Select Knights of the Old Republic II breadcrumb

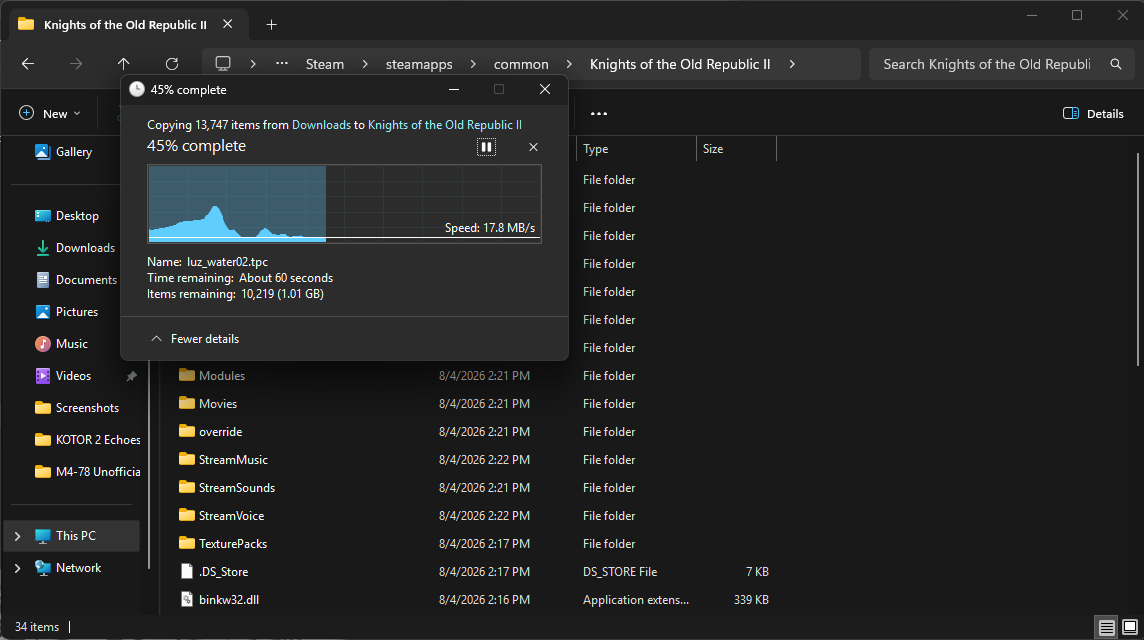tap(679, 64)
